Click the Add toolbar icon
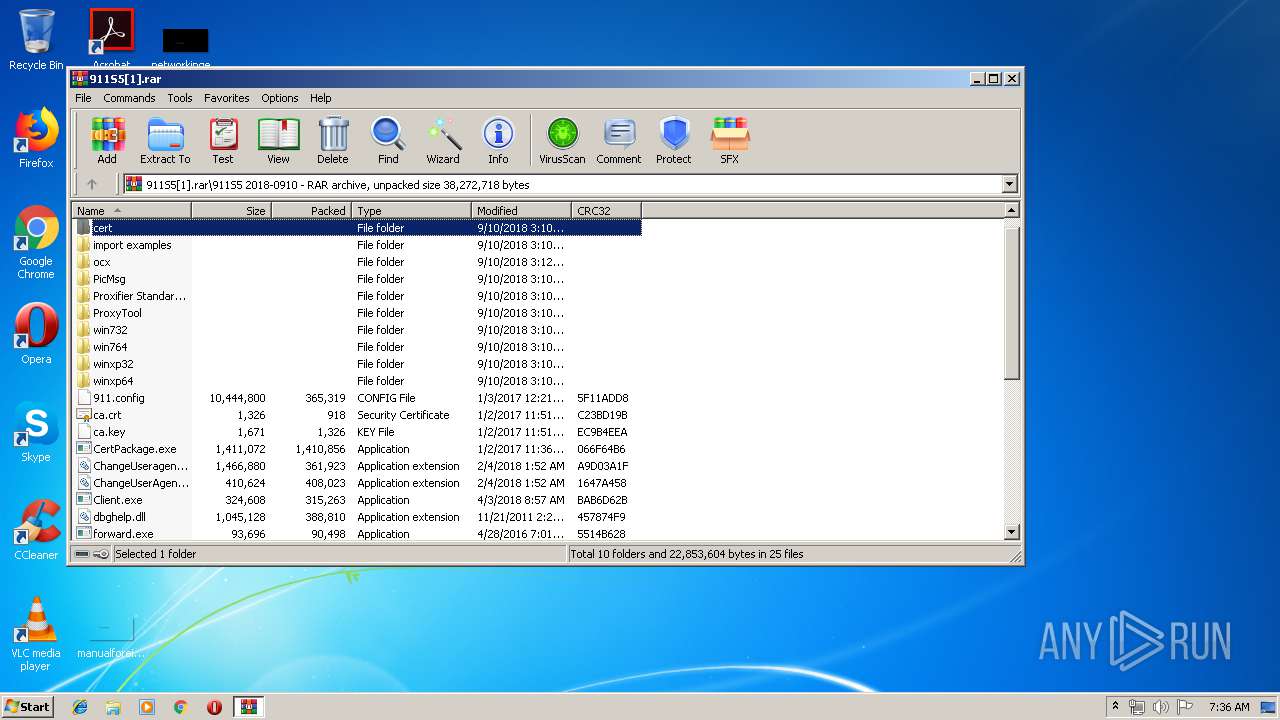 [x=107, y=140]
